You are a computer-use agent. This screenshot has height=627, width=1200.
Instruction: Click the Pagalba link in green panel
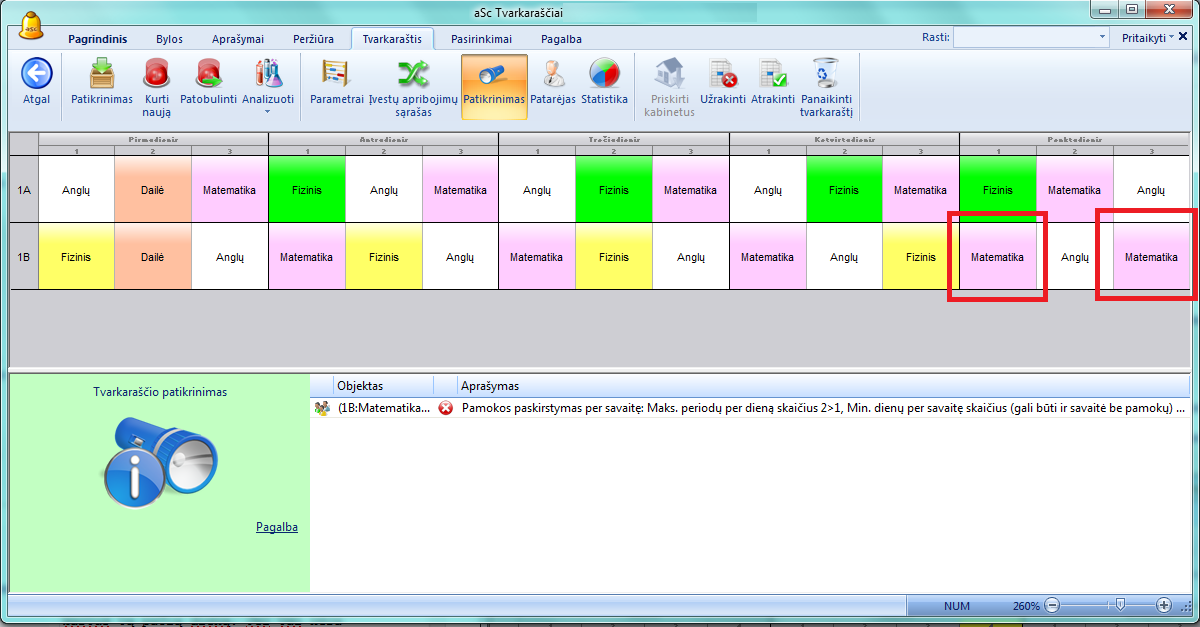(x=277, y=527)
